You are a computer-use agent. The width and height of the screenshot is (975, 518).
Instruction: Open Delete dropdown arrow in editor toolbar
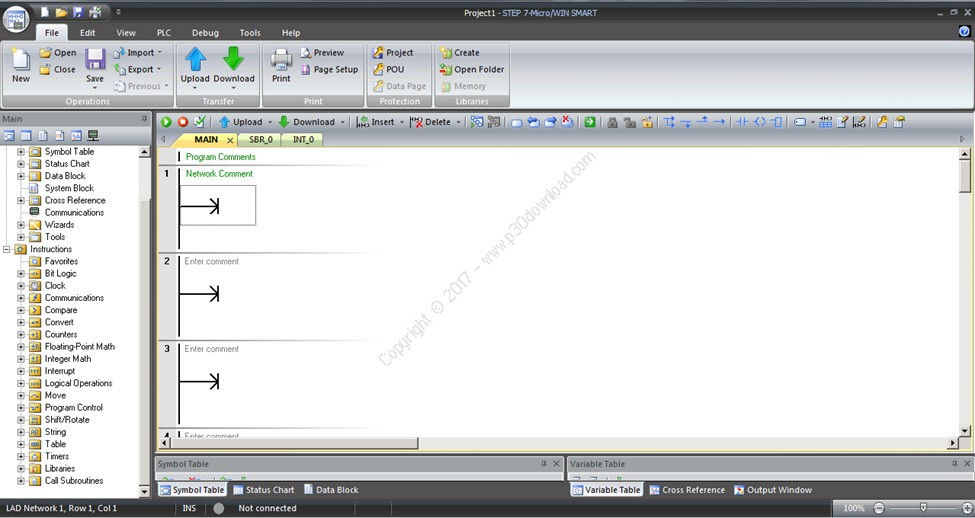click(459, 123)
